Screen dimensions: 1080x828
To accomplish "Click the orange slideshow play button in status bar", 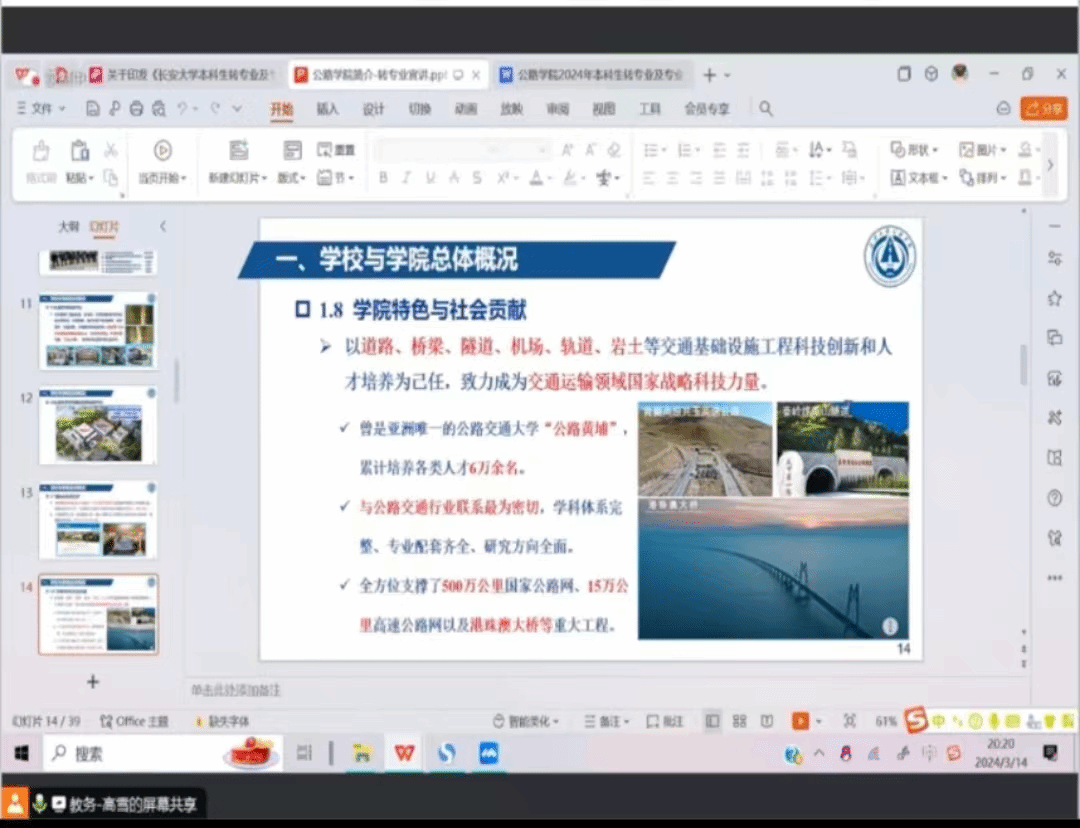I will point(800,721).
